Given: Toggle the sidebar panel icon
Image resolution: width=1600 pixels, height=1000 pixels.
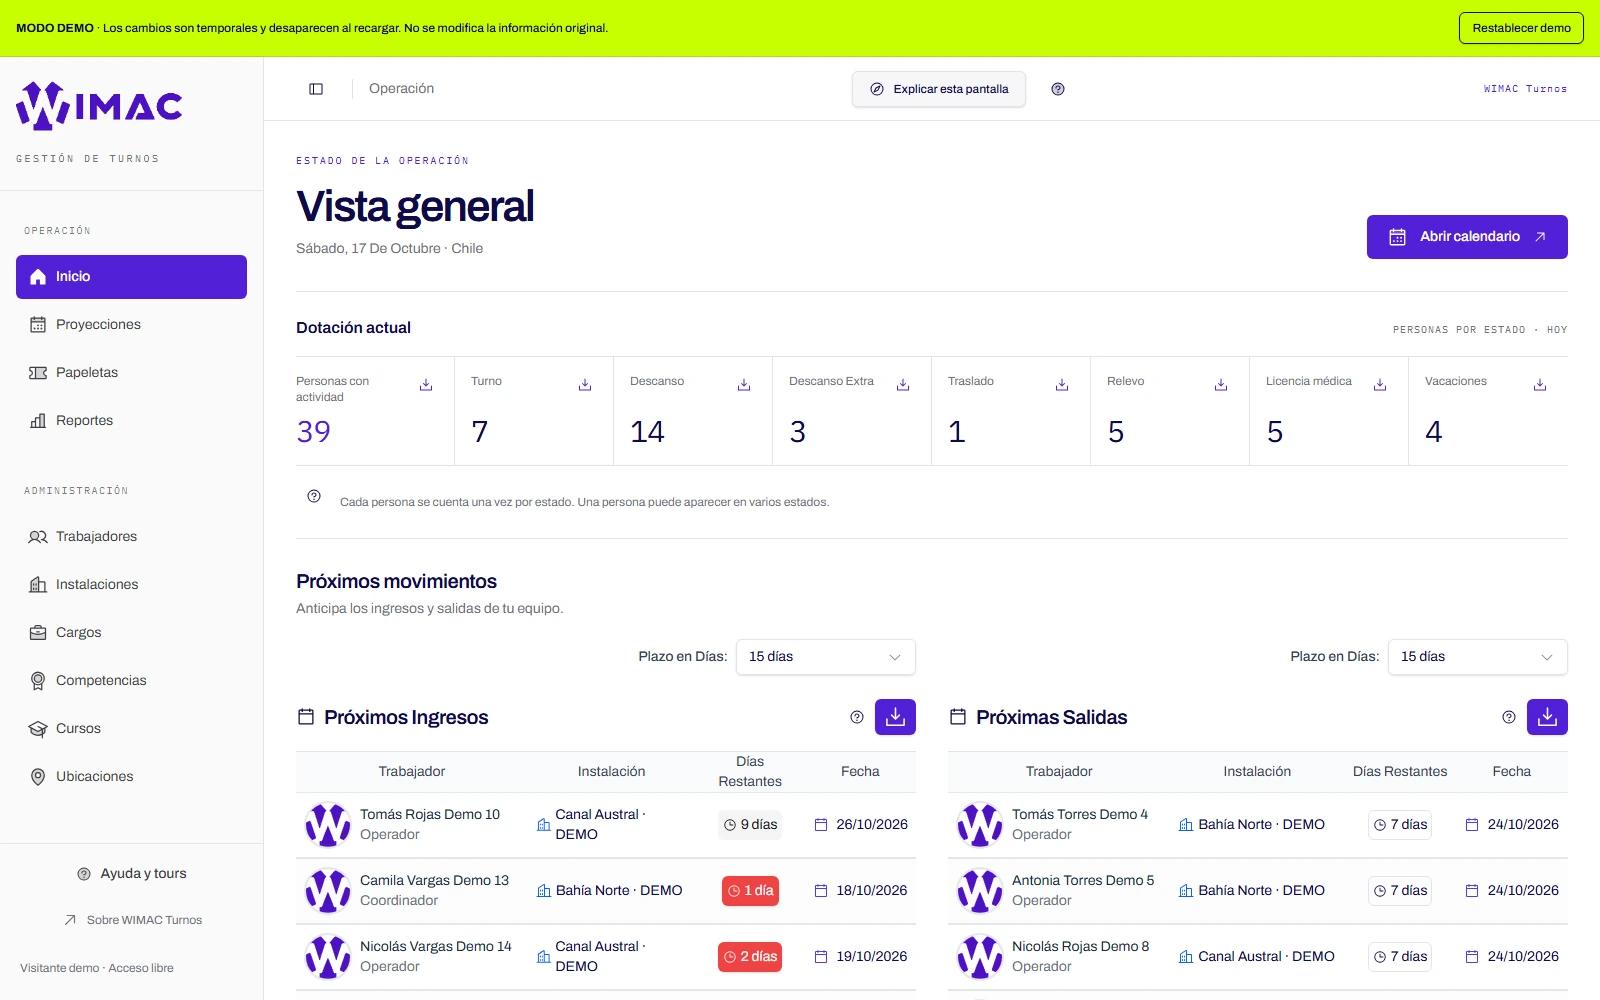Looking at the screenshot, I should click(x=316, y=89).
